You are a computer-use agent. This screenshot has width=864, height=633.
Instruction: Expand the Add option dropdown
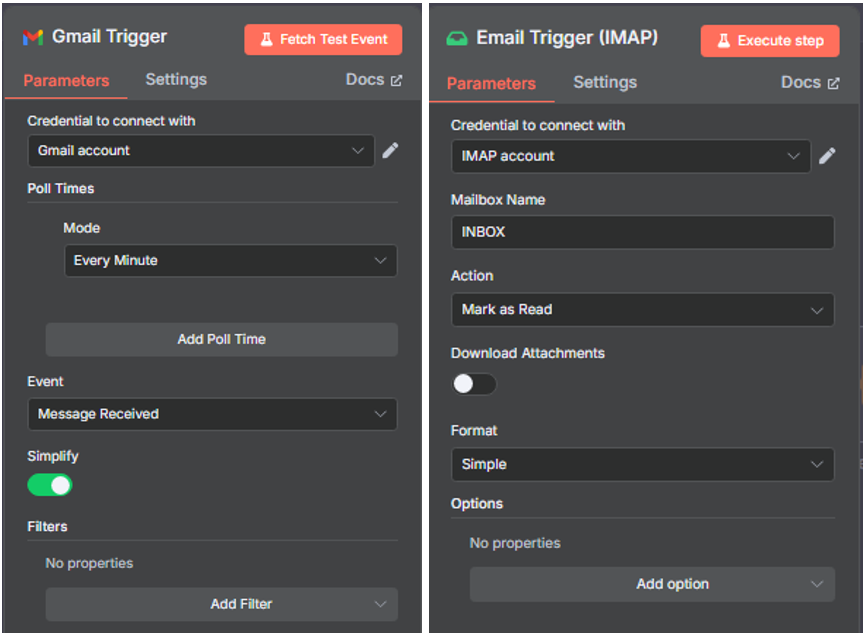click(x=652, y=584)
